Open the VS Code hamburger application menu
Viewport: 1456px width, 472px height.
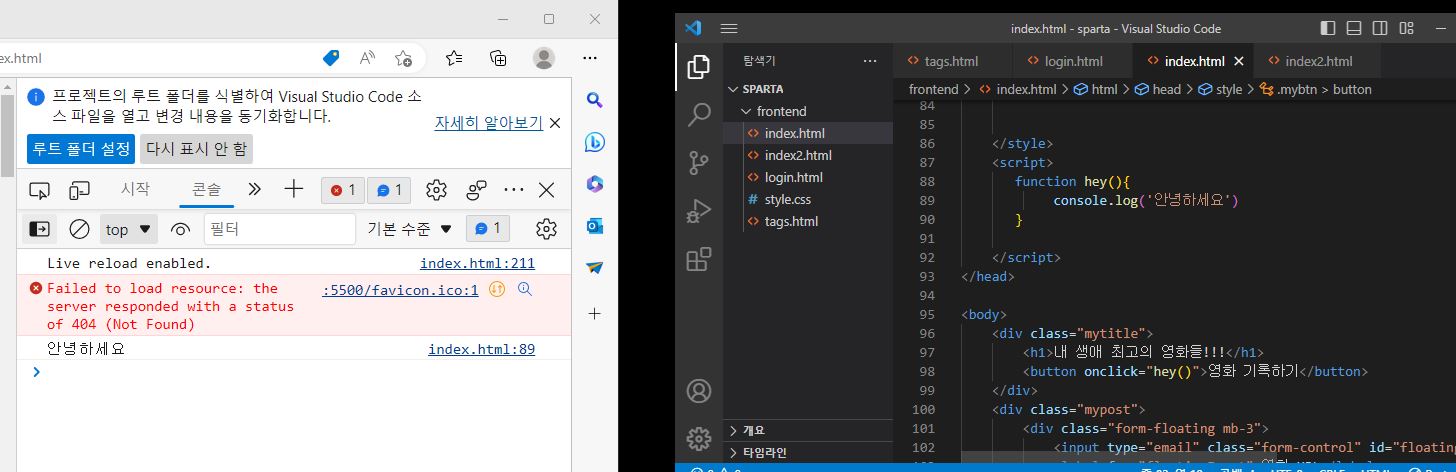(x=729, y=28)
